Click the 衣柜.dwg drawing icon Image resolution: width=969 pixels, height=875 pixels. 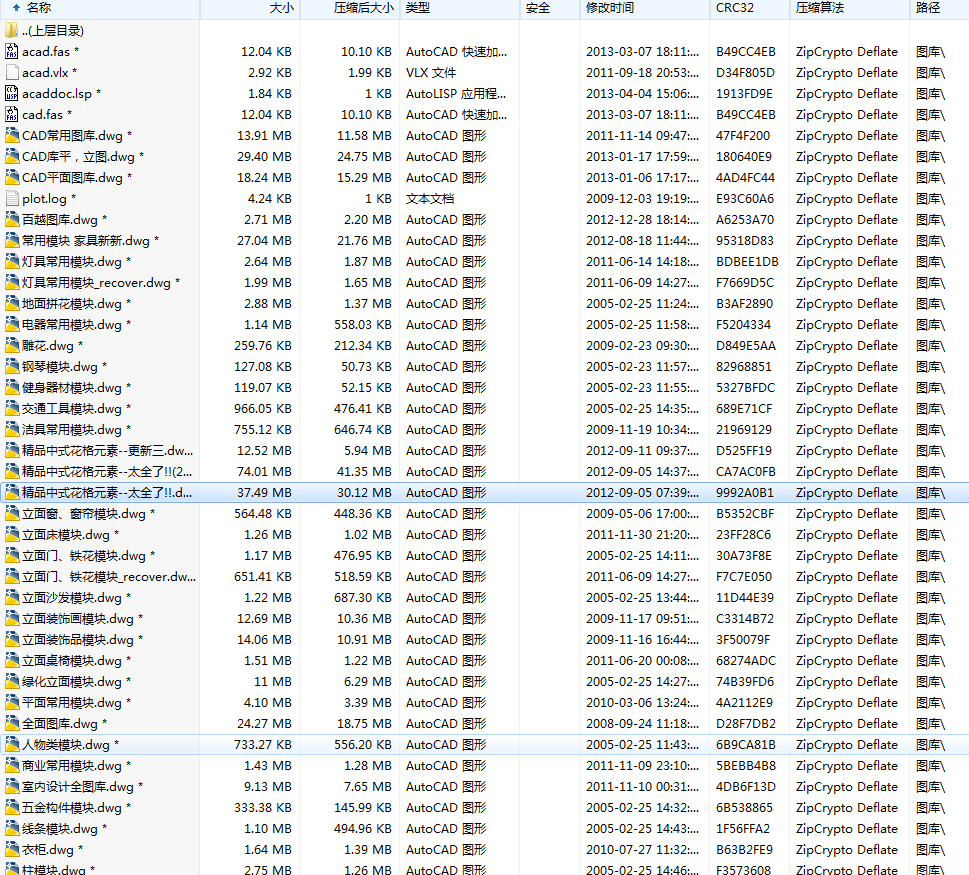click(11, 850)
